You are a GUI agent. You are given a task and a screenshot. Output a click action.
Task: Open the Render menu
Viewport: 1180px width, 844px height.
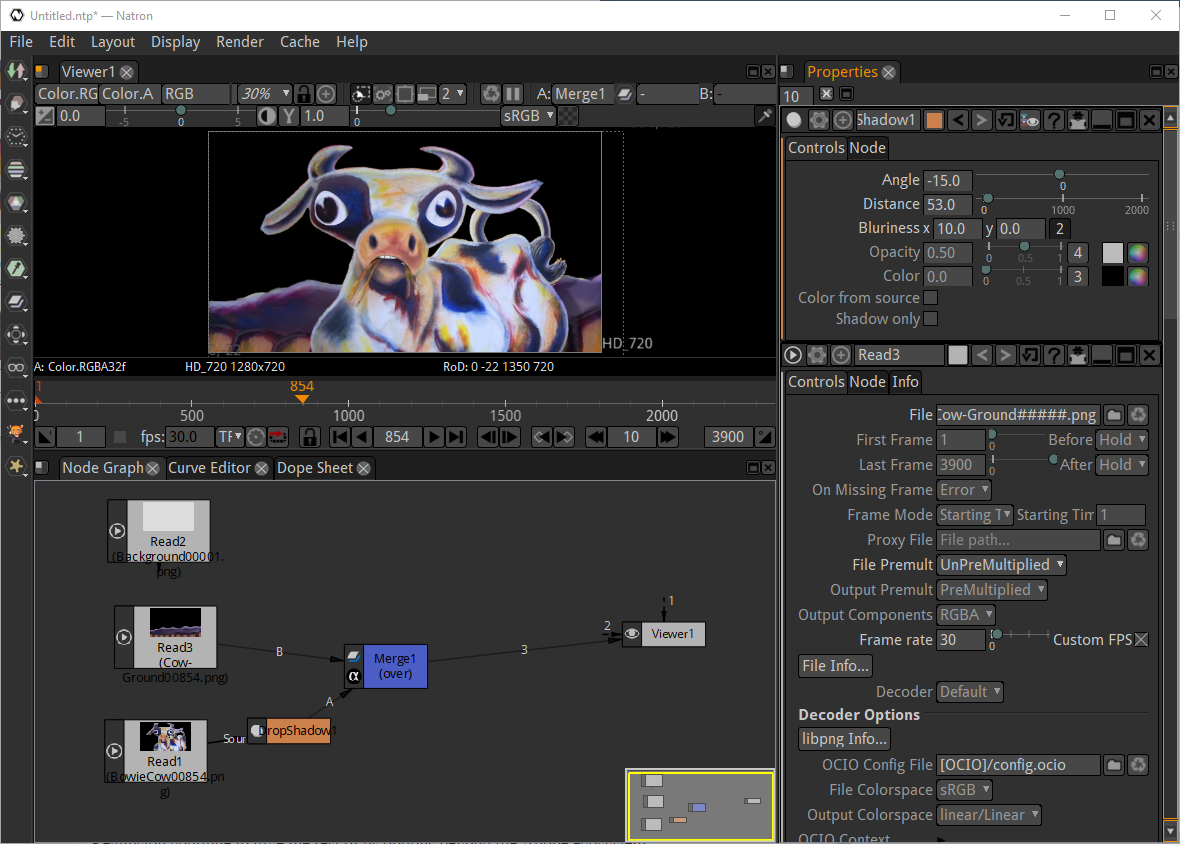coord(240,42)
